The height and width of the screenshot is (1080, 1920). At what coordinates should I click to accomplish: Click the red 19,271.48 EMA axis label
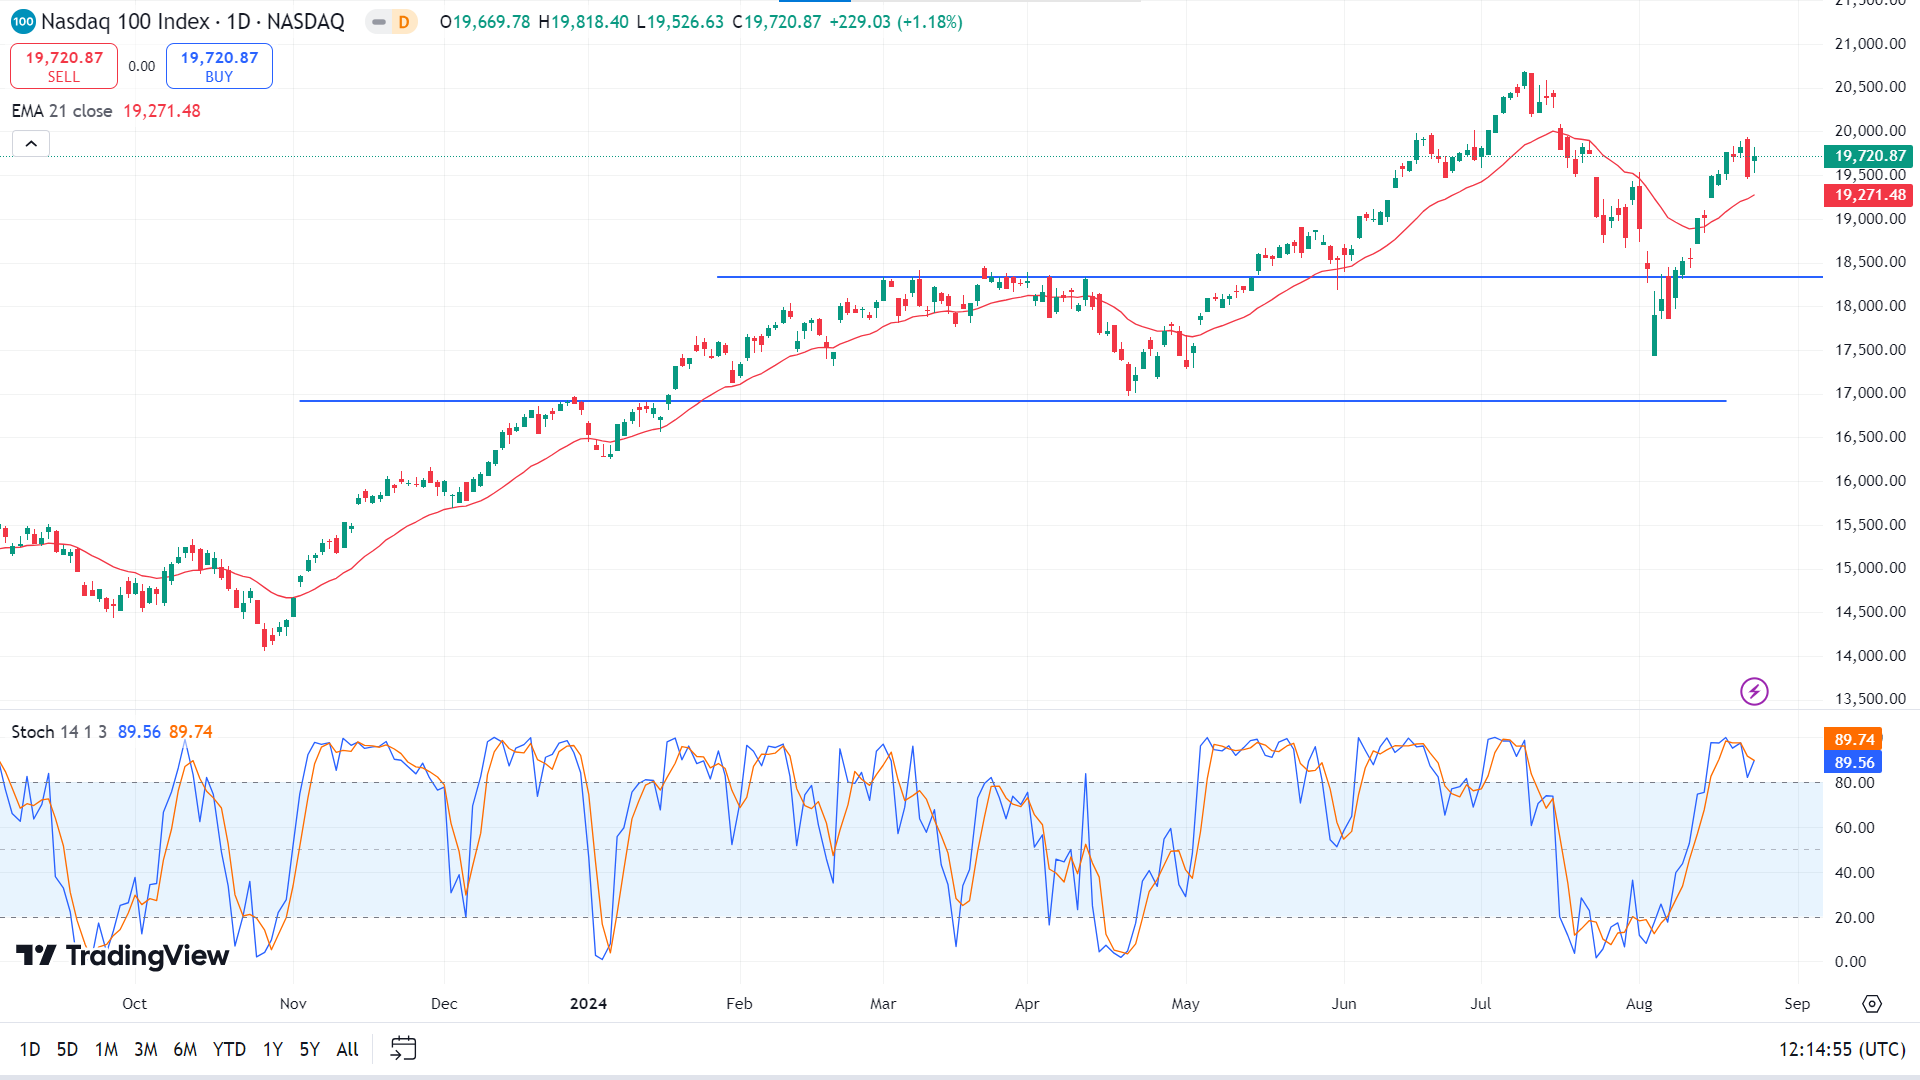pyautogui.click(x=1869, y=195)
